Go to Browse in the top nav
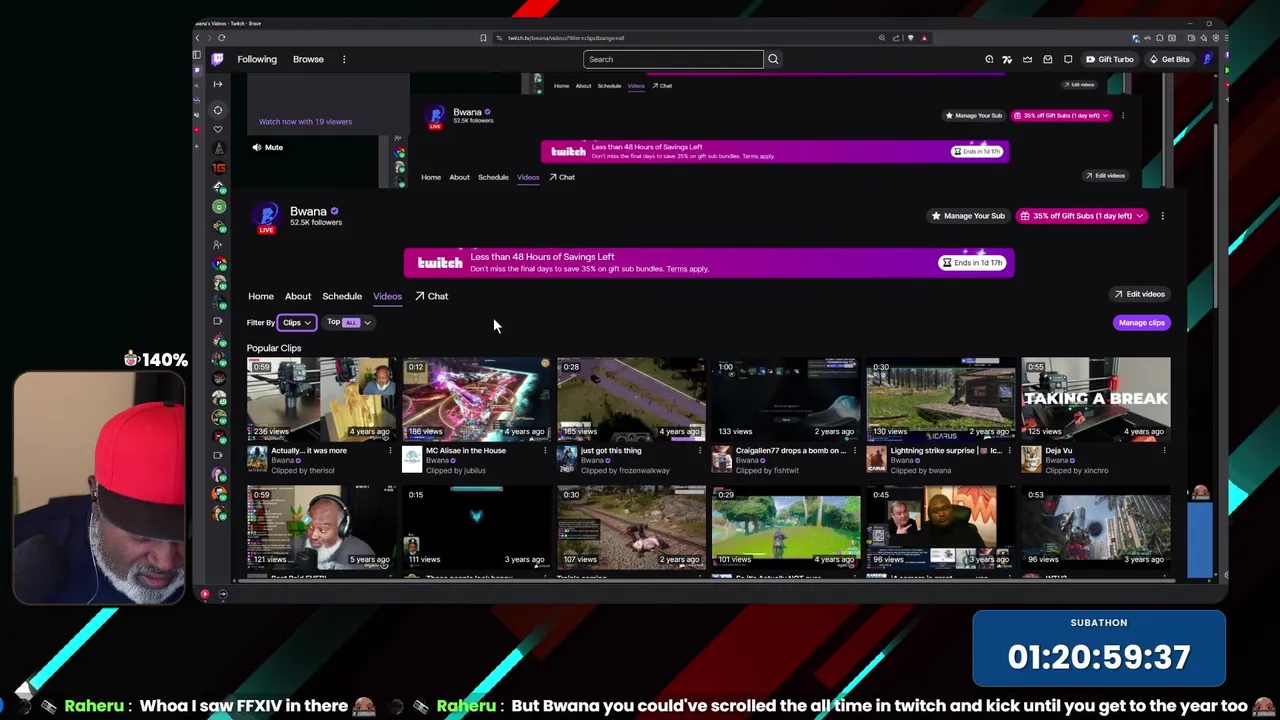Image resolution: width=1280 pixels, height=720 pixels. tap(308, 59)
